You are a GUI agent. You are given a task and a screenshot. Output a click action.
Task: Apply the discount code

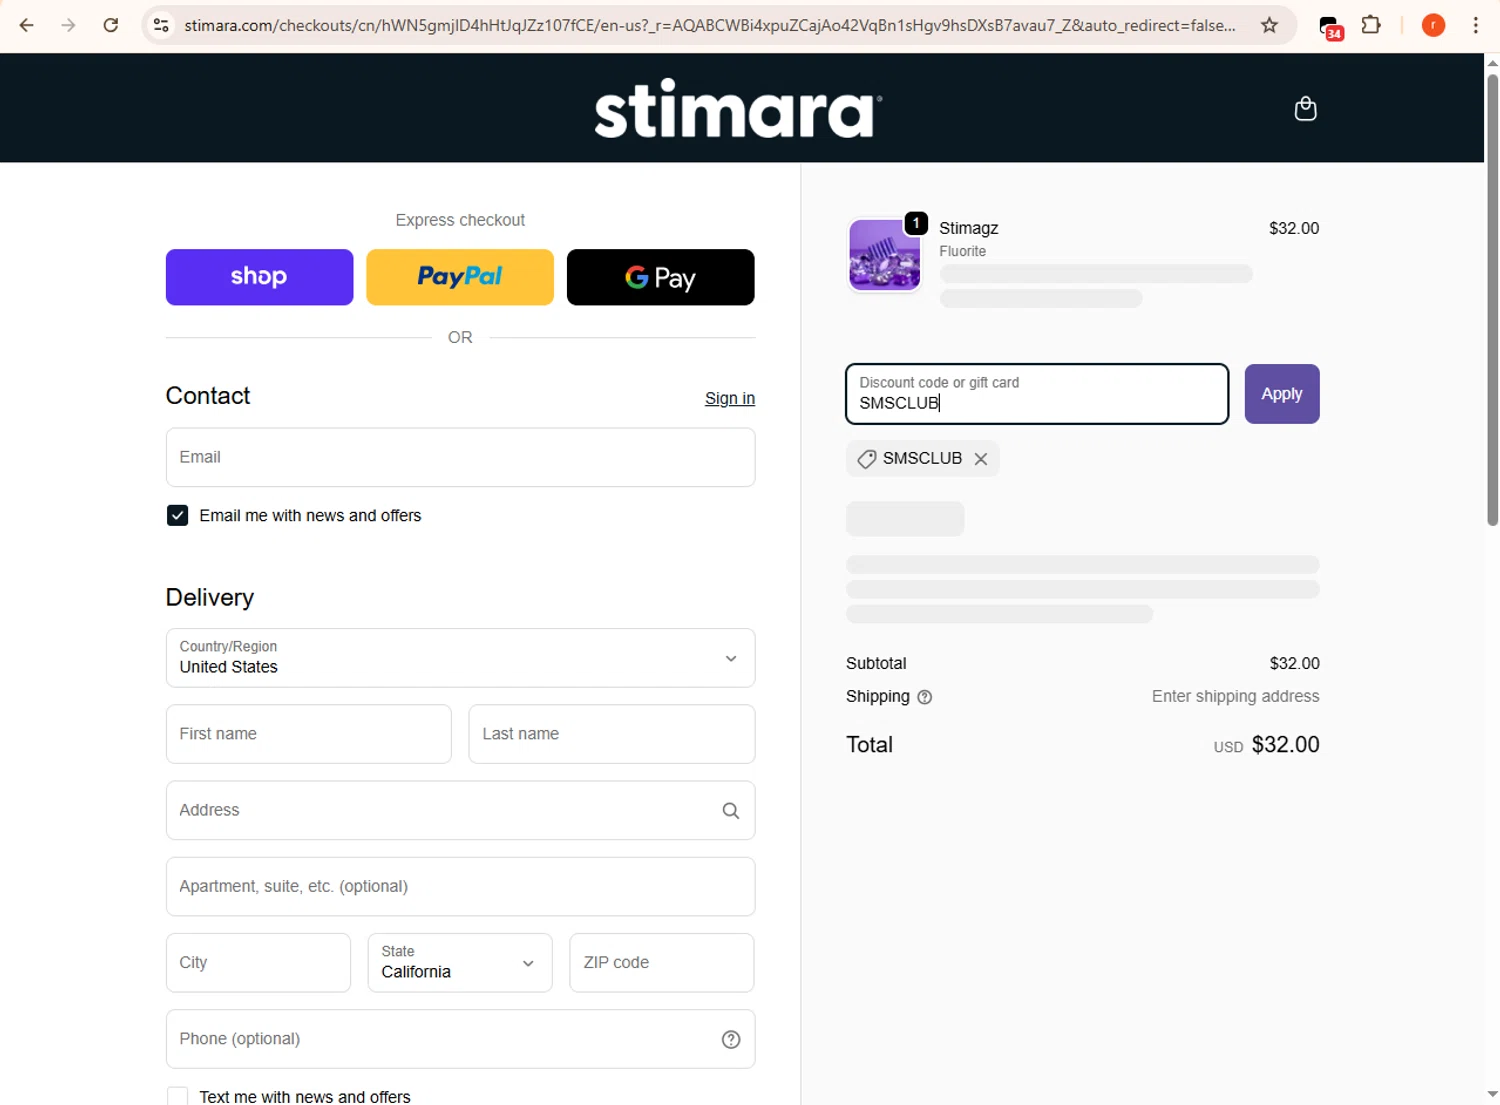pyautogui.click(x=1282, y=394)
